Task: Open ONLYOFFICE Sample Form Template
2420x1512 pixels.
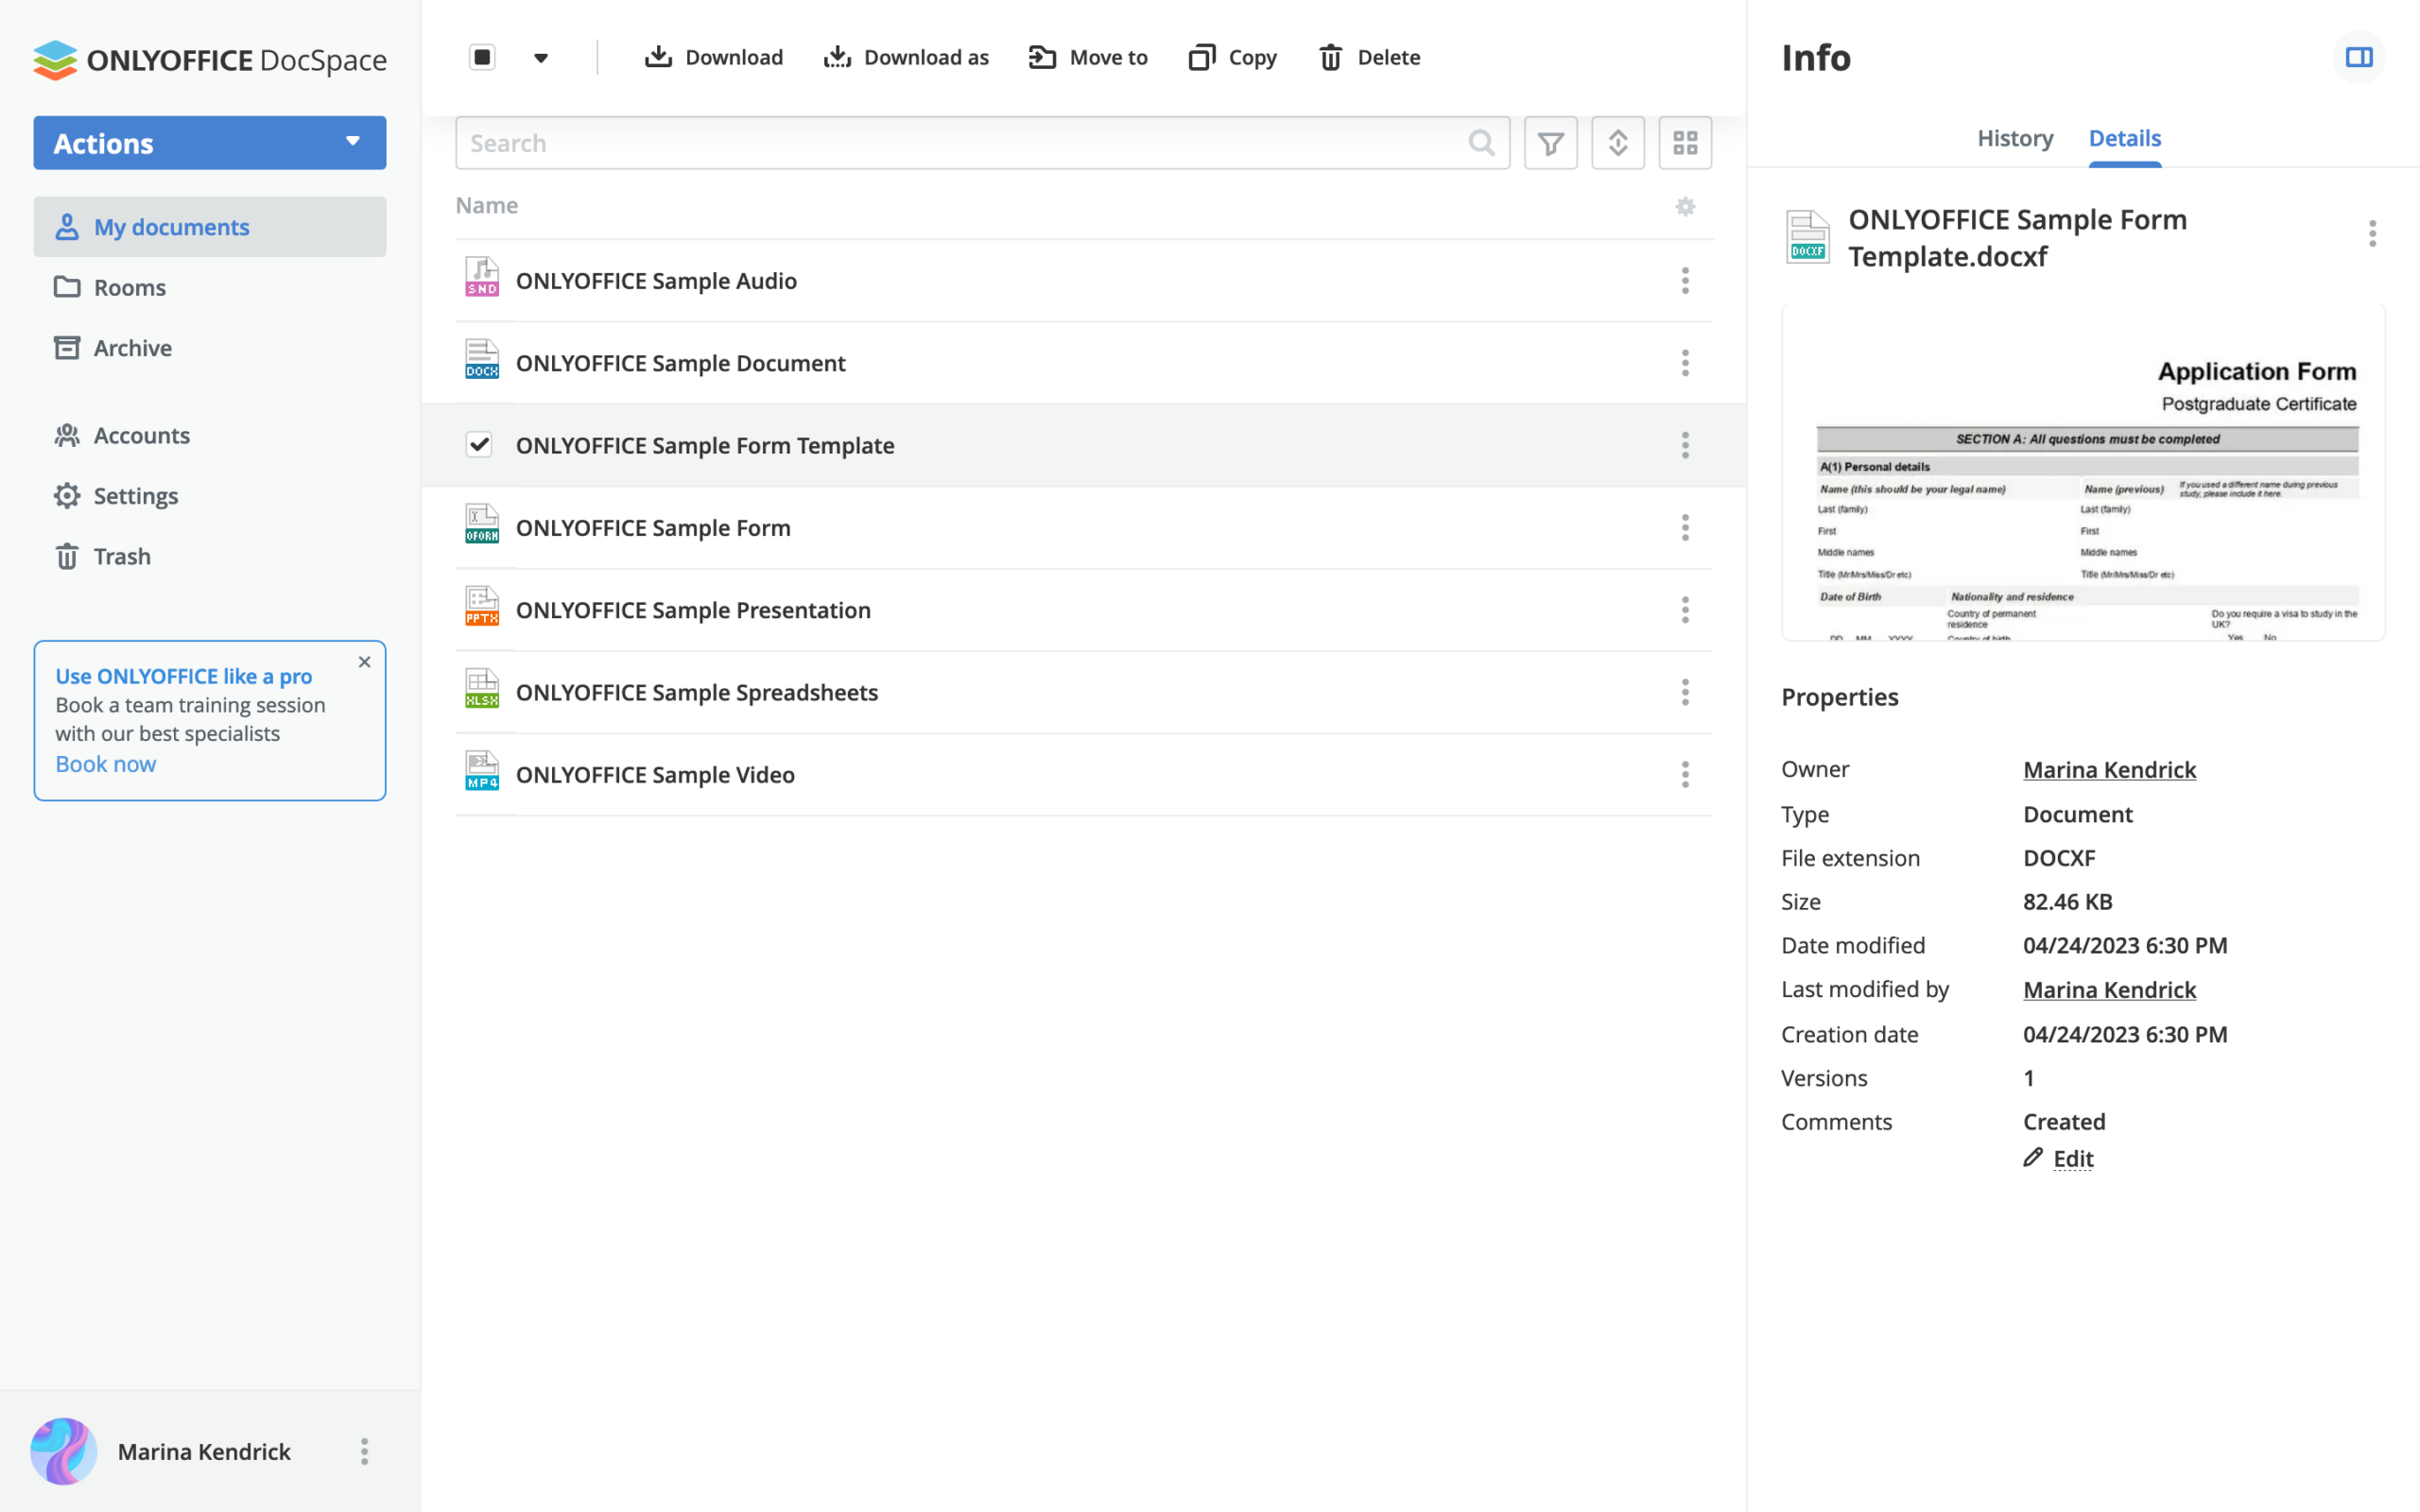Action: tap(705, 445)
